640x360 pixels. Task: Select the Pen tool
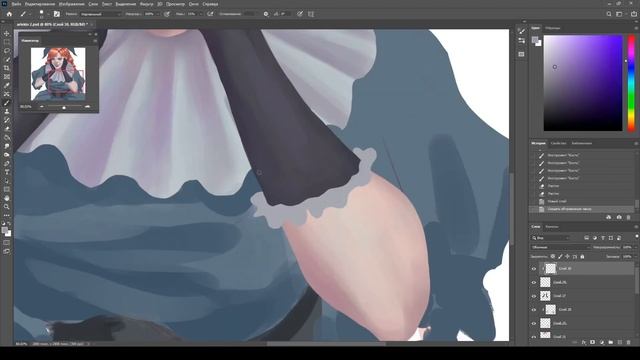[7, 163]
